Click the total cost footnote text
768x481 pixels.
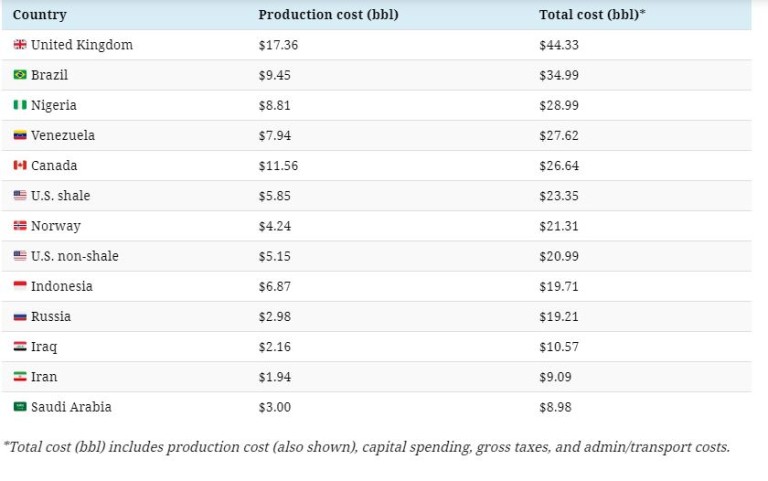coord(367,447)
